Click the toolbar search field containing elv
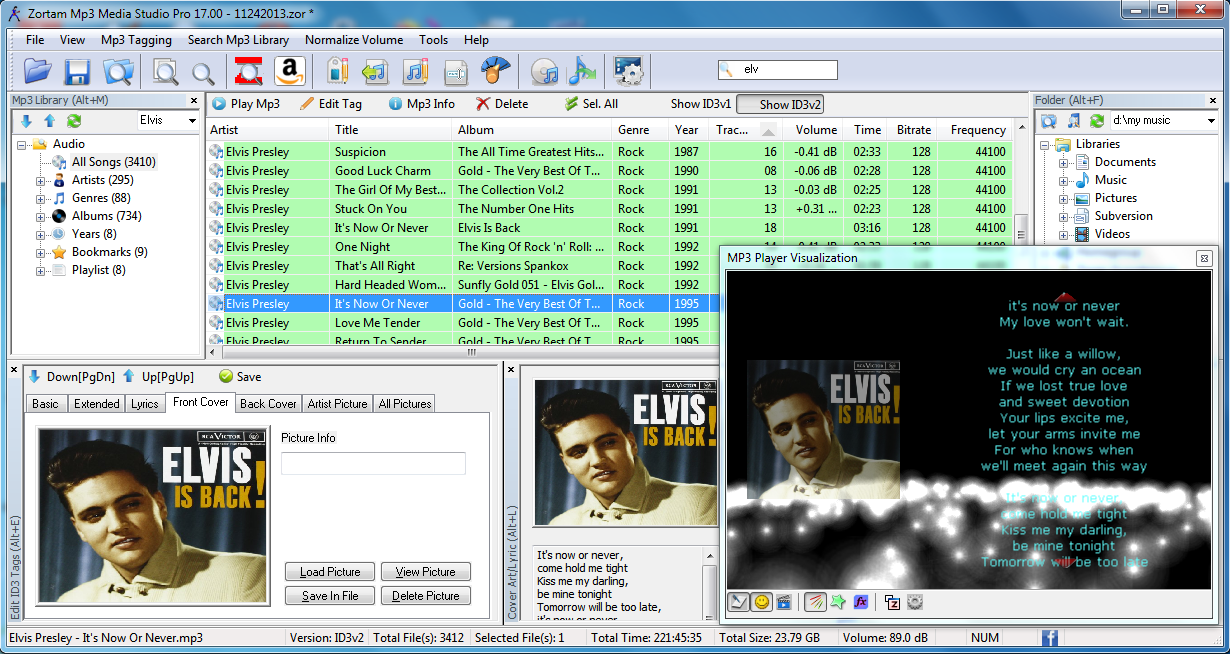 pos(777,70)
